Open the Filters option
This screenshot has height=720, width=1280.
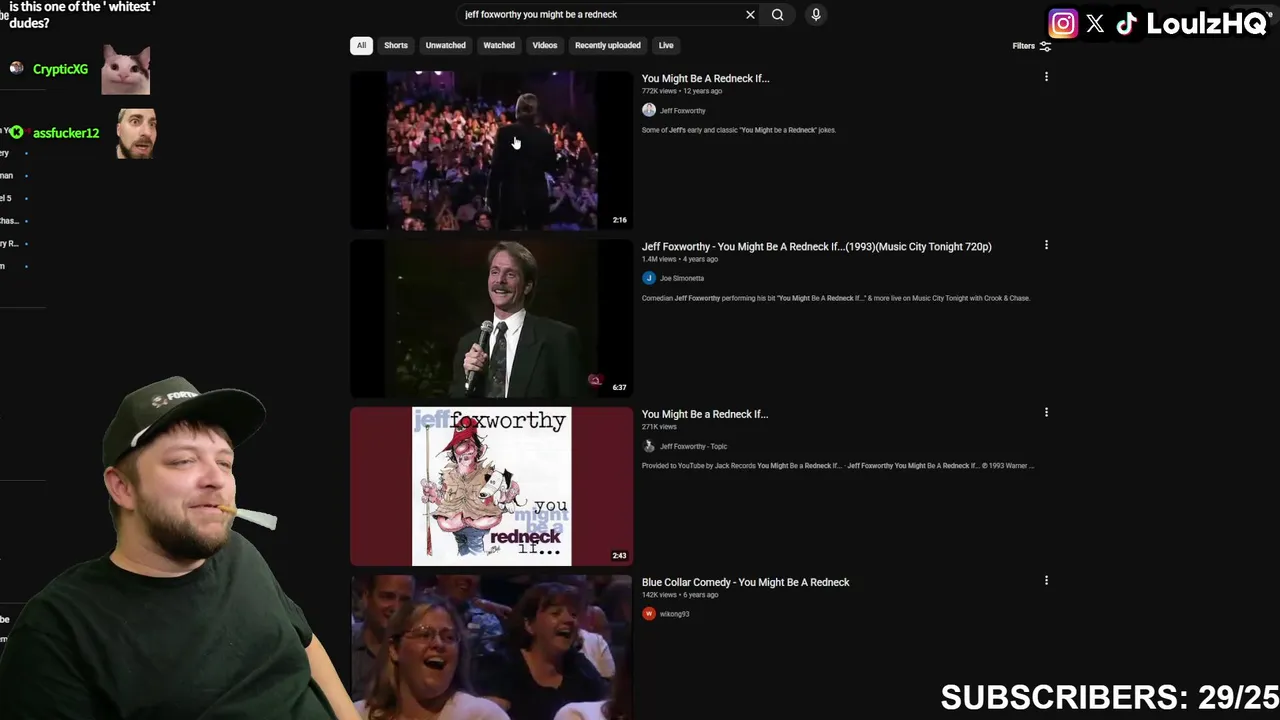(1031, 46)
